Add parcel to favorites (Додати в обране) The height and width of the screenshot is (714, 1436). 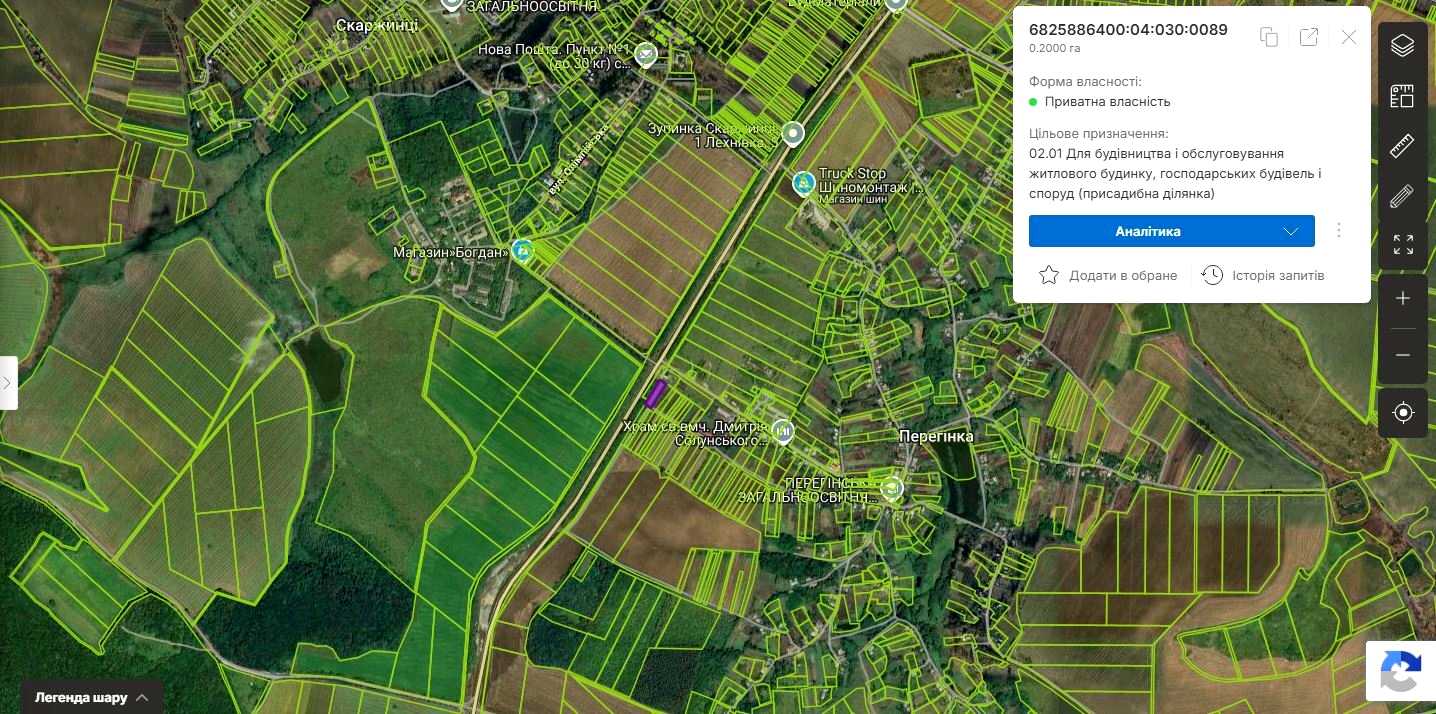point(1108,275)
